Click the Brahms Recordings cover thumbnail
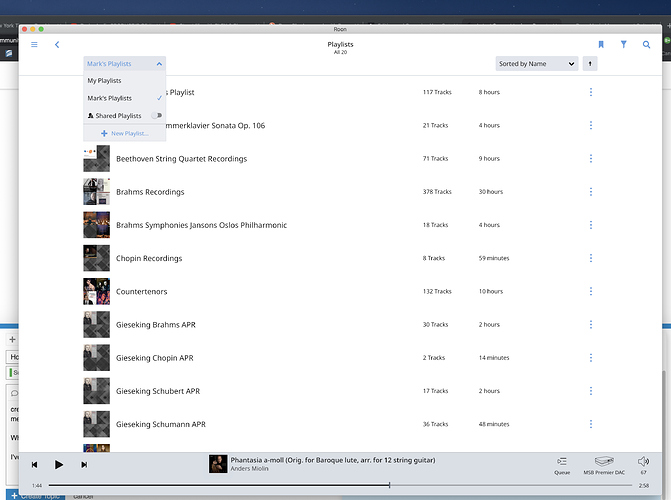 click(96, 192)
